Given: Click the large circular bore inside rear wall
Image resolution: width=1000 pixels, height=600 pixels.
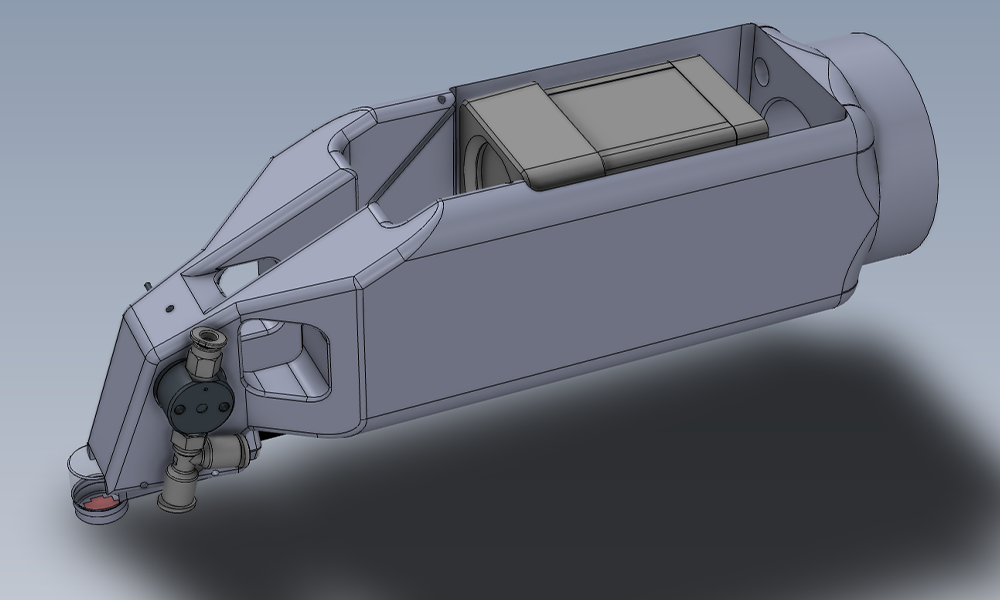Looking at the screenshot, I should [x=785, y=112].
